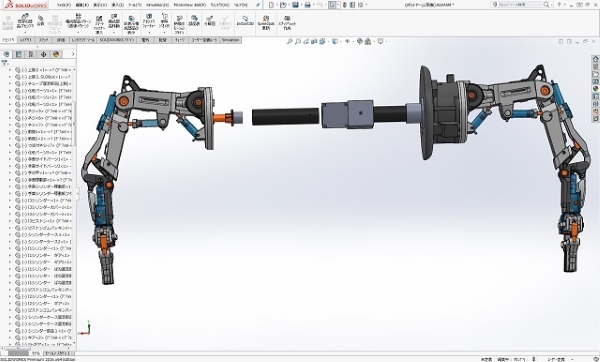Toggle the menu bar pin icon
The height and width of the screenshot is (362, 600).
258,5
